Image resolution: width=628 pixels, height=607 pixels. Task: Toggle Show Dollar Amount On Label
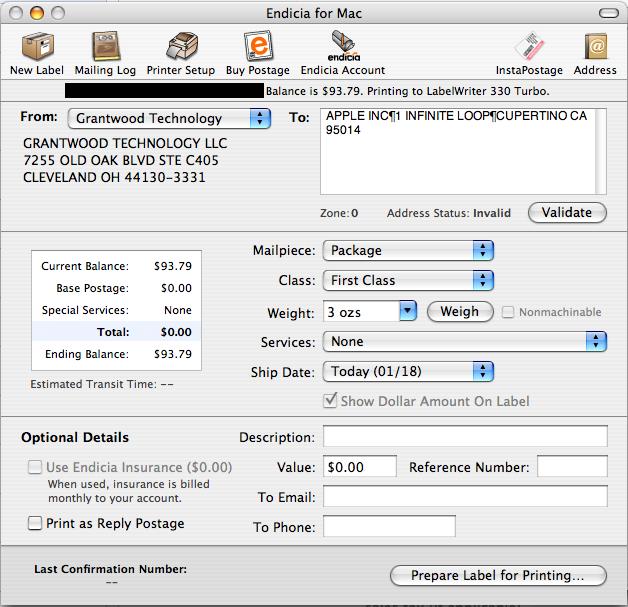pos(330,400)
